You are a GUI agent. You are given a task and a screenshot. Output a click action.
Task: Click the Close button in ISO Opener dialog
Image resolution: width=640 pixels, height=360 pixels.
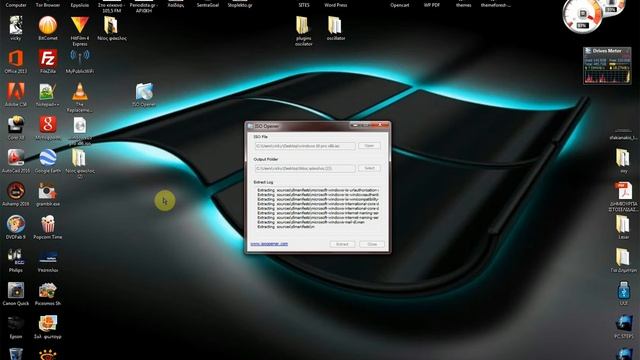(x=372, y=244)
